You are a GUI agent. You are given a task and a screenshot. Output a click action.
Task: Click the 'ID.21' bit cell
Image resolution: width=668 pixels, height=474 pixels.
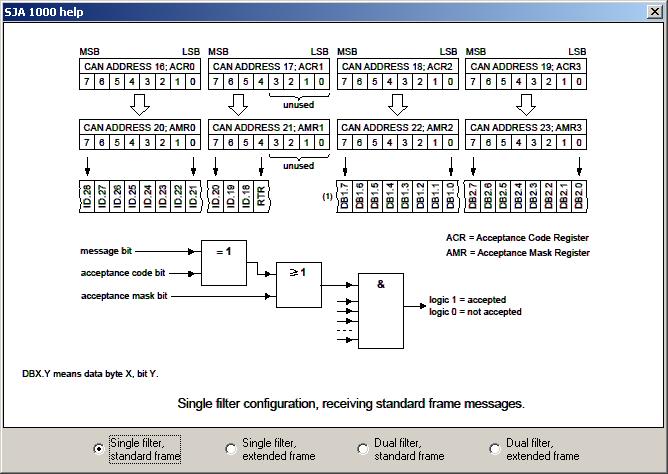pyautogui.click(x=193, y=196)
